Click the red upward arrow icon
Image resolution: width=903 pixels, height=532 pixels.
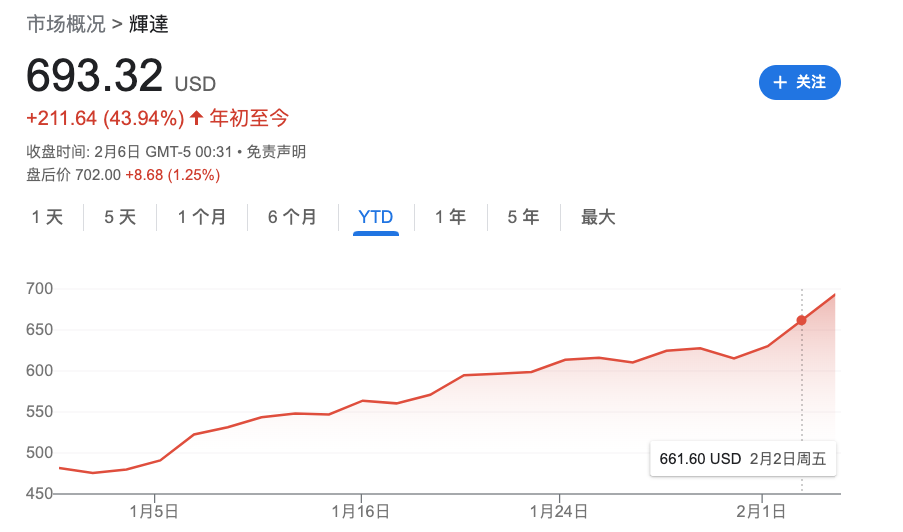click(x=196, y=118)
